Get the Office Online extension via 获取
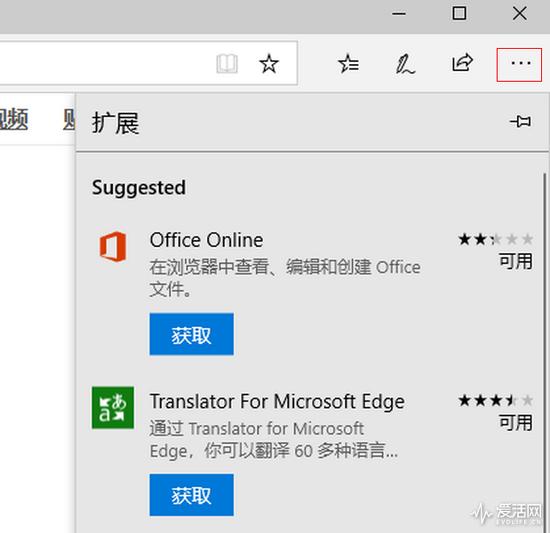 point(192,334)
